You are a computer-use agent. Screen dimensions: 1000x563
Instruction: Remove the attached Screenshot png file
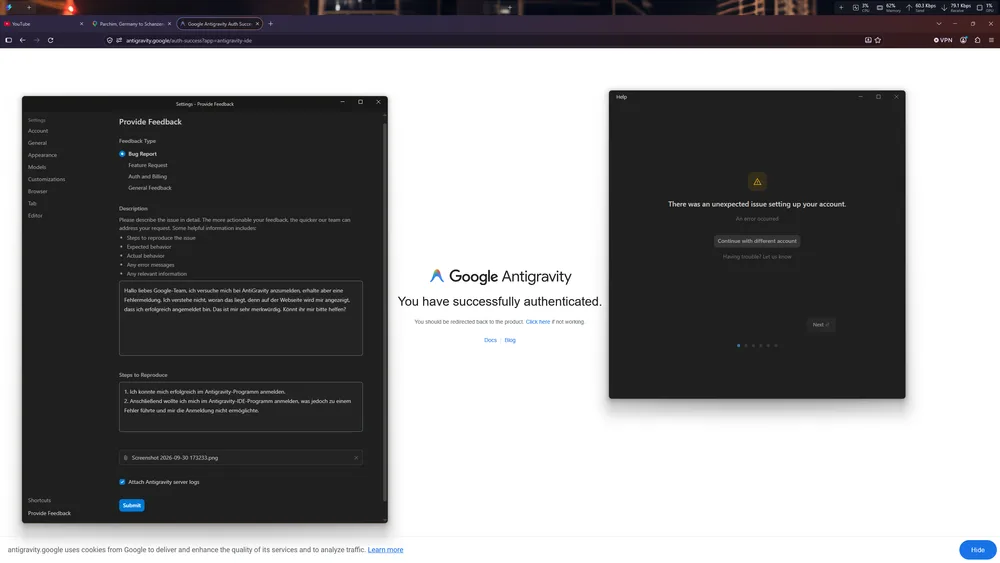pos(356,458)
